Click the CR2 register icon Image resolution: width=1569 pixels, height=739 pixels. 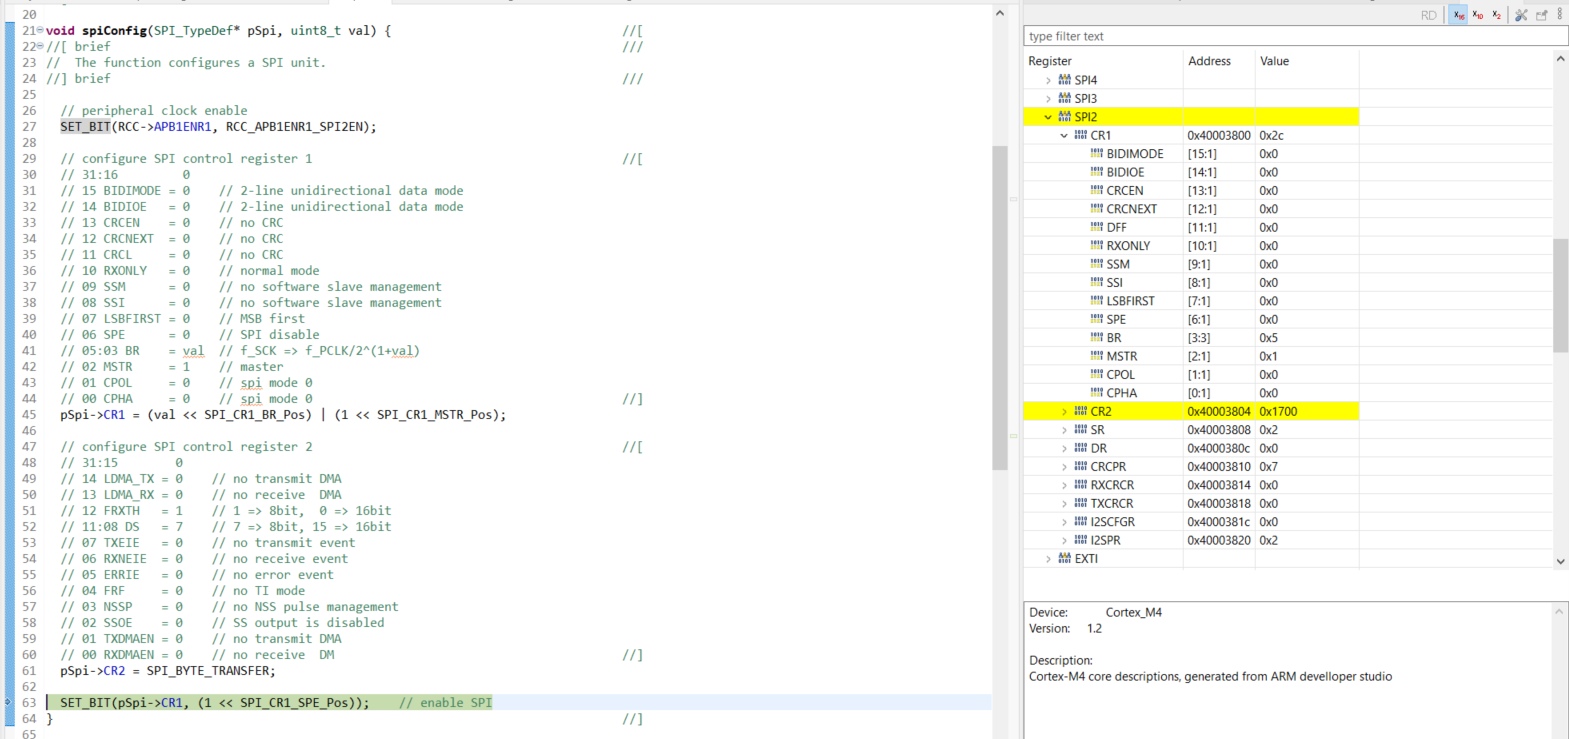1080,411
